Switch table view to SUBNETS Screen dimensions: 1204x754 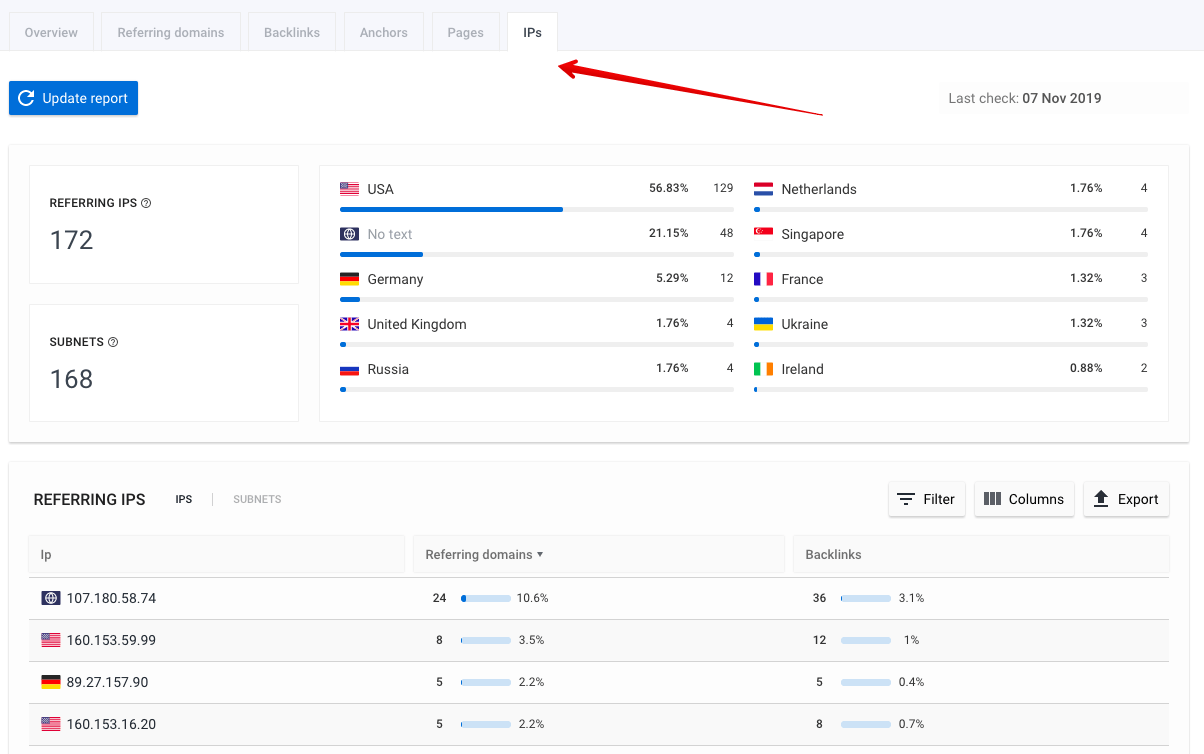(x=257, y=499)
